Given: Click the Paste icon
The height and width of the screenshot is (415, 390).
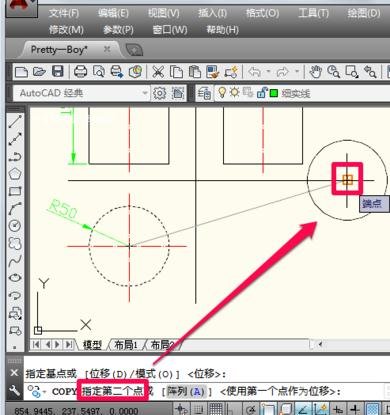Looking at the screenshot, I should click(x=194, y=72).
